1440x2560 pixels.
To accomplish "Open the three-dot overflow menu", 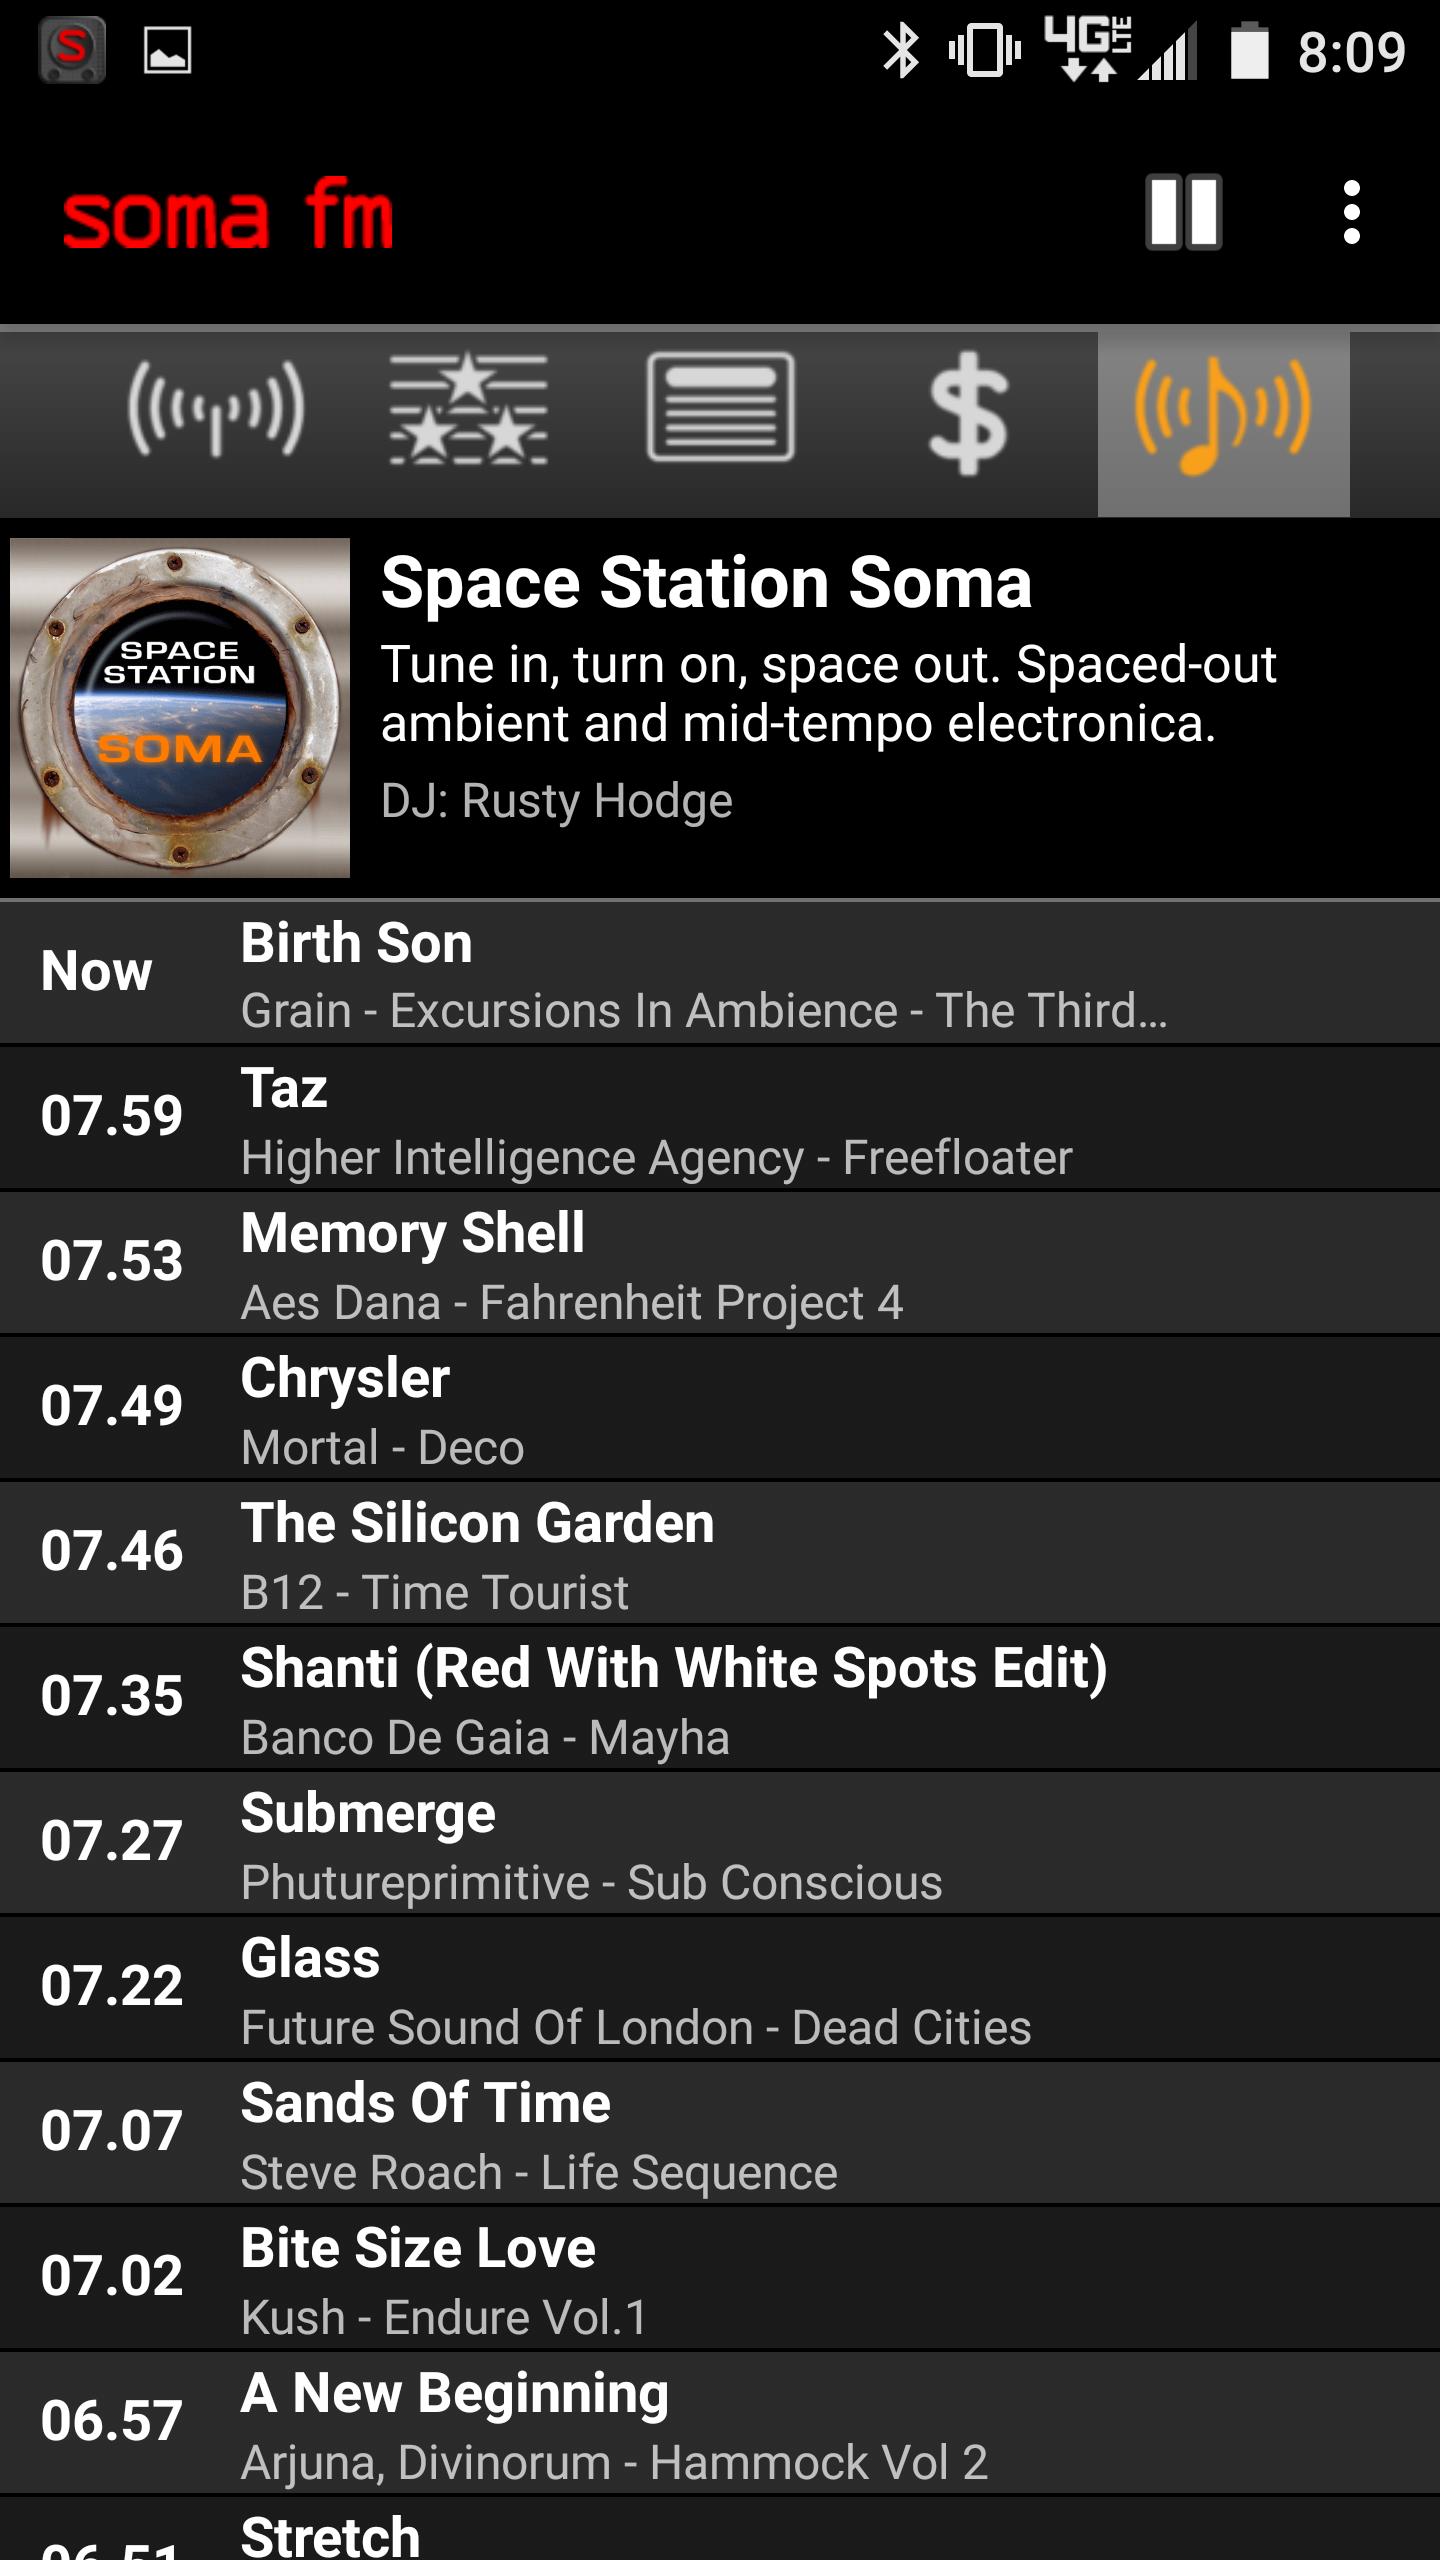I will pyautogui.click(x=1351, y=212).
